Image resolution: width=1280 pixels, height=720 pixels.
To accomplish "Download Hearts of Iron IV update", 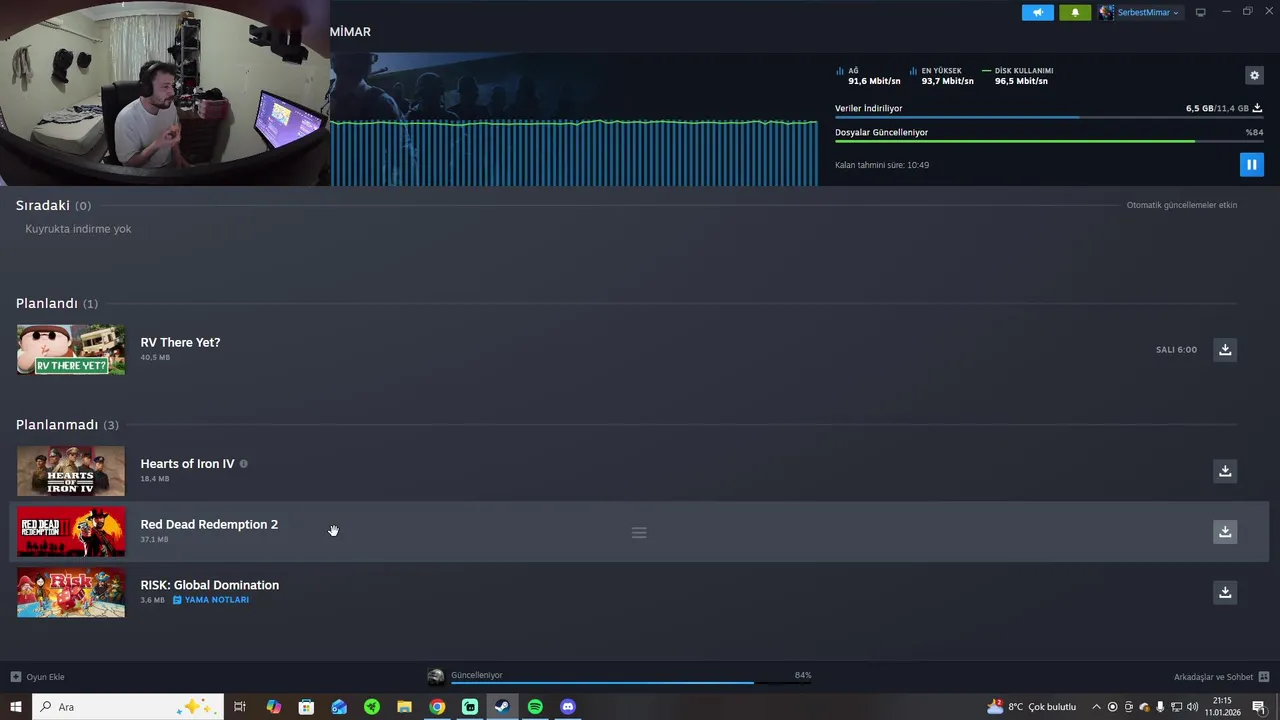I will pyautogui.click(x=1225, y=470).
